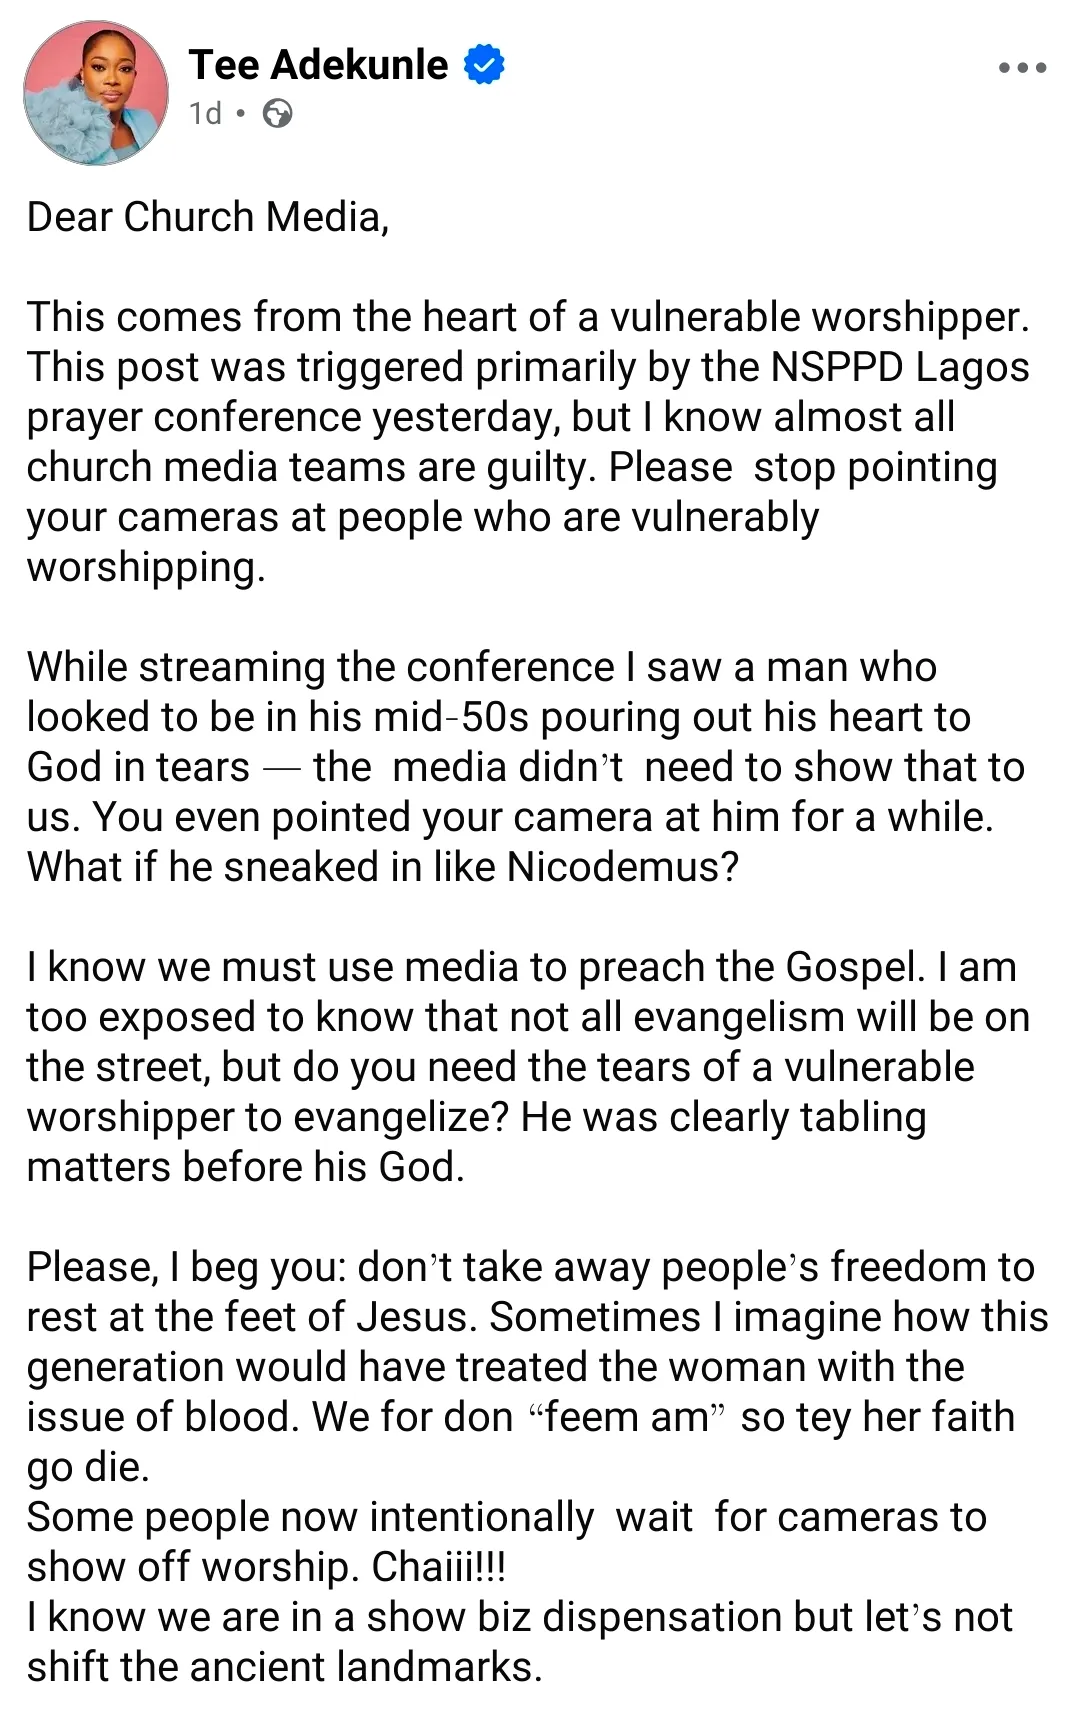
Task: Open the post's three-dot options menu
Action: click(1022, 68)
